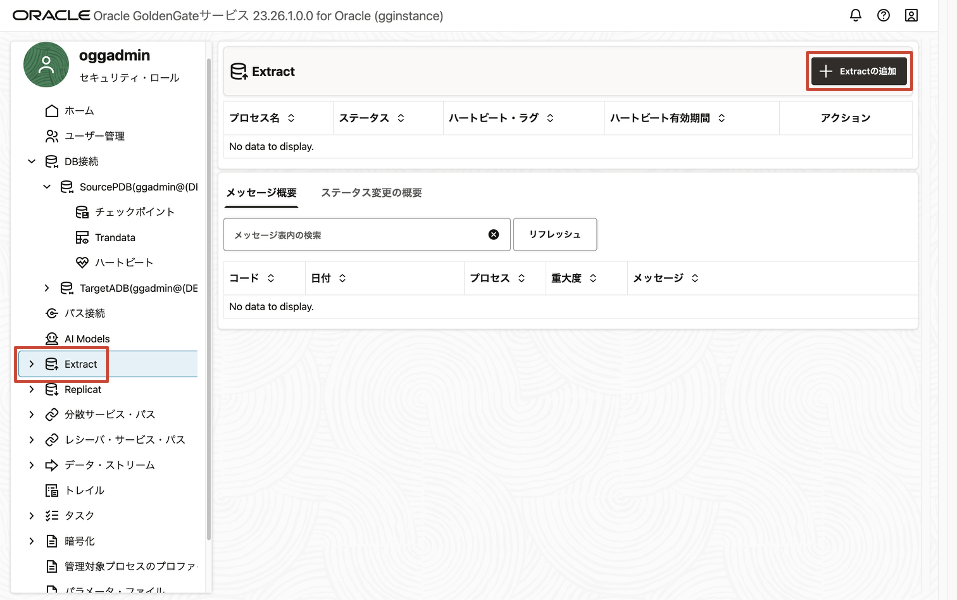Click the notifications bell icon
This screenshot has width=957, height=600.
pos(855,16)
